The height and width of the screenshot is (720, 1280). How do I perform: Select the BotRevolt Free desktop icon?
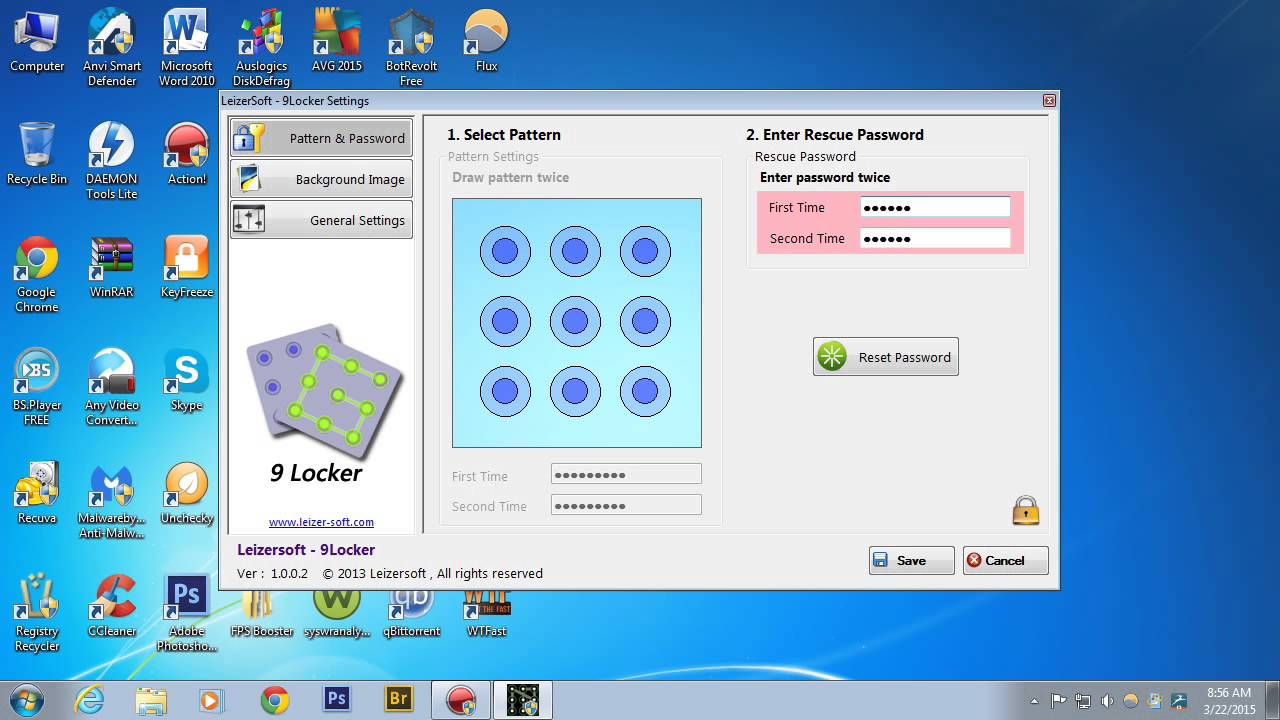[x=411, y=47]
